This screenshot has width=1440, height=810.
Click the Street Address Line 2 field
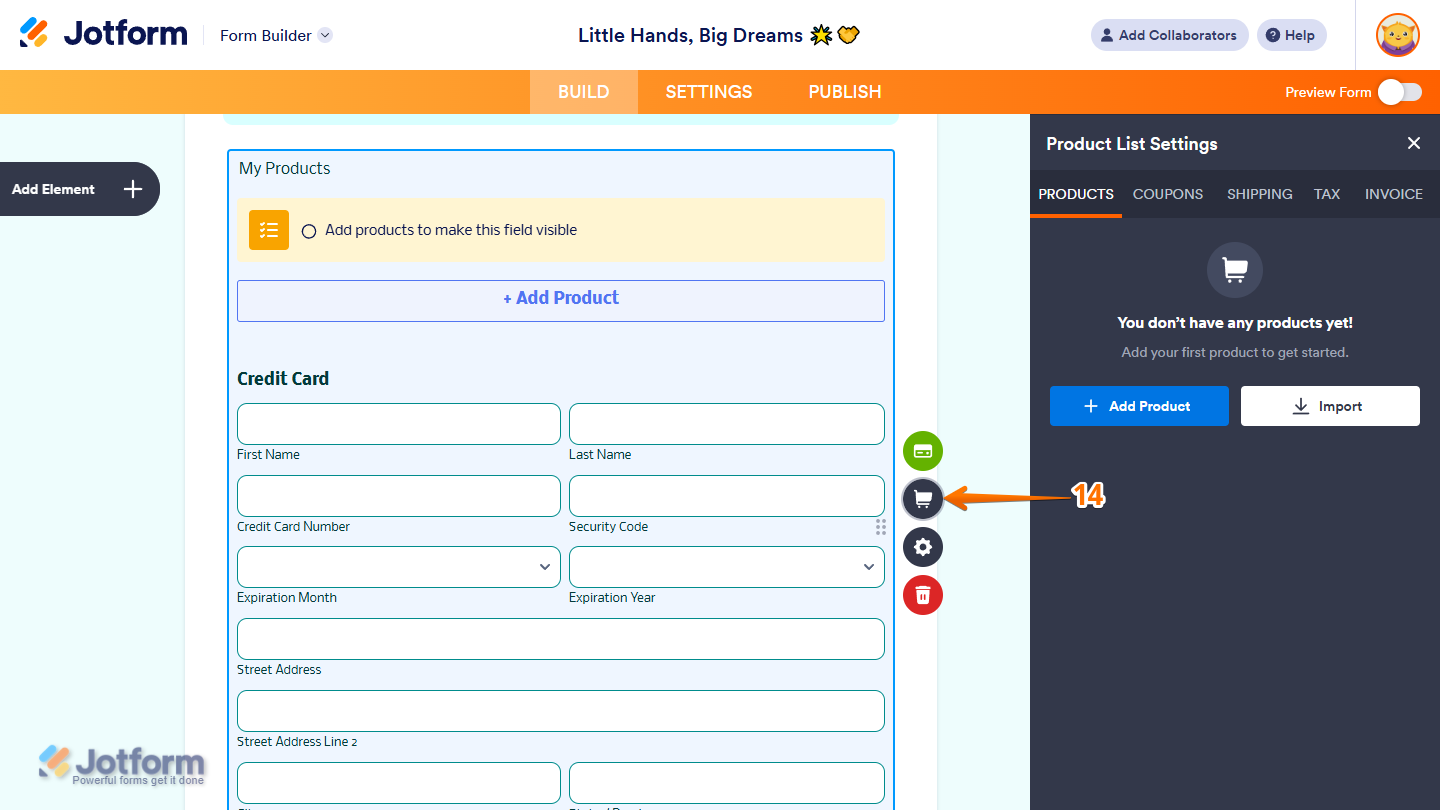pyautogui.click(x=561, y=711)
